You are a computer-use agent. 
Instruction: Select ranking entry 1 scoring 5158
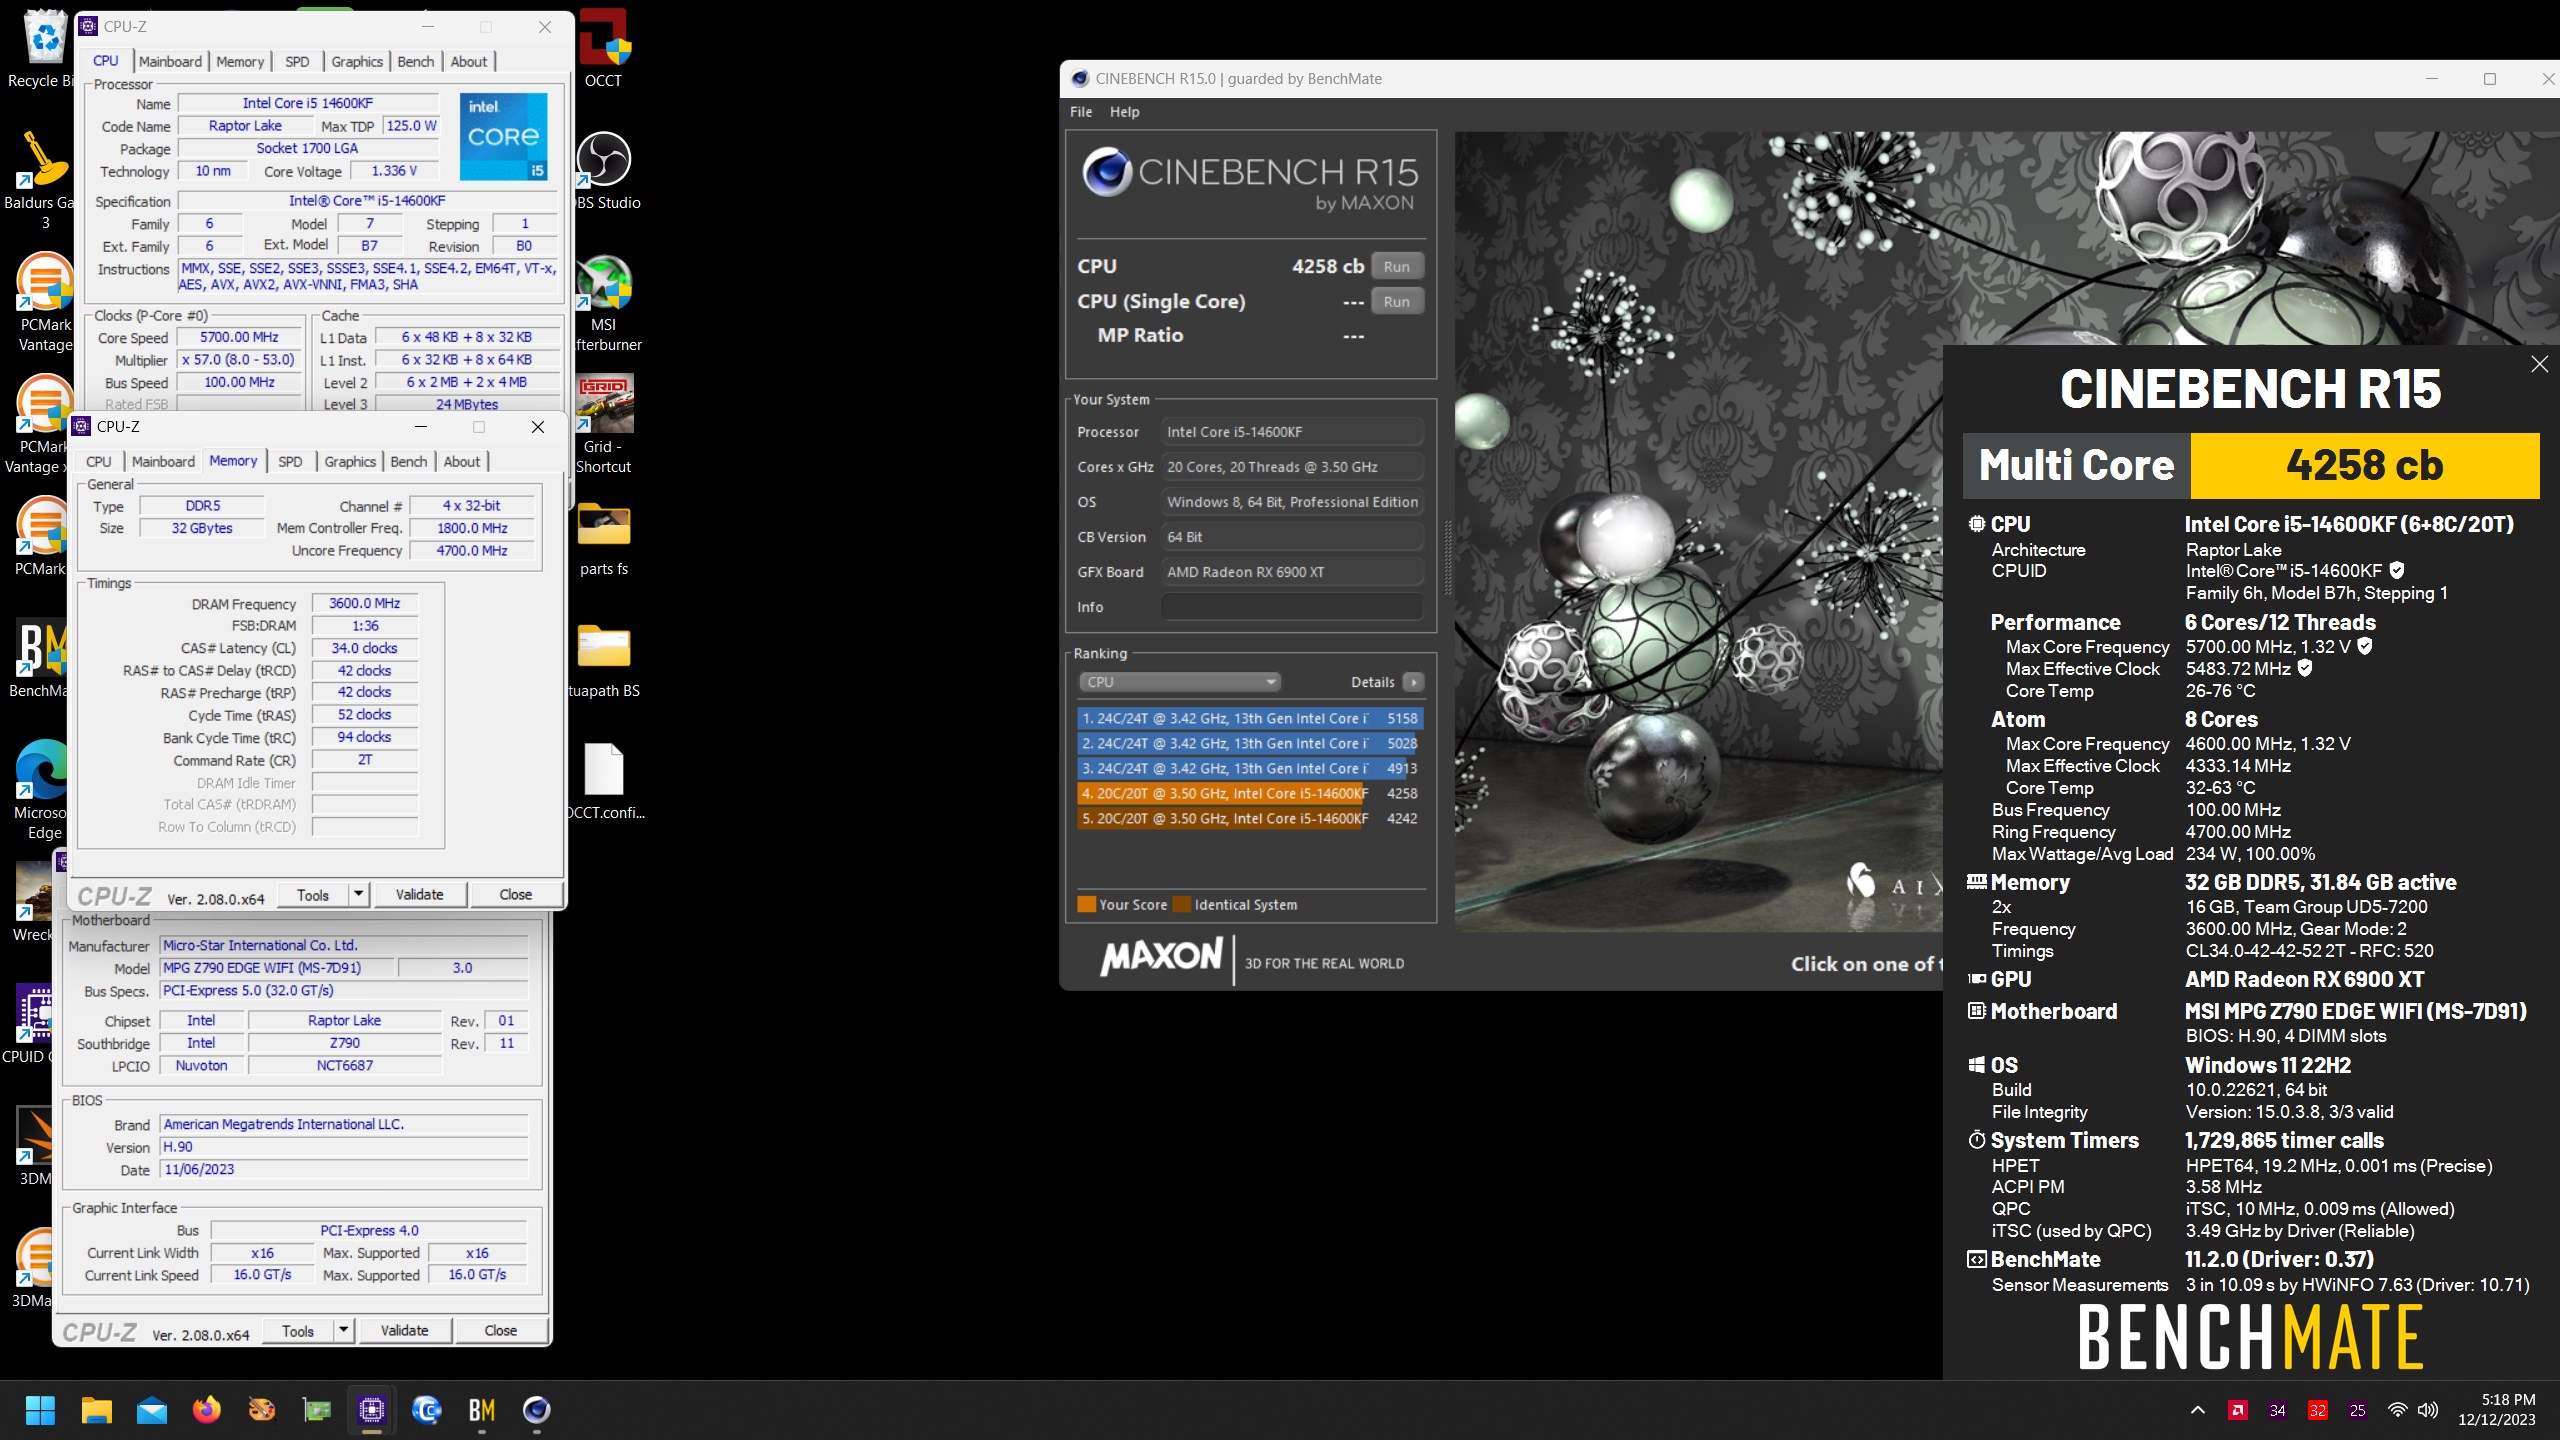(x=1249, y=718)
